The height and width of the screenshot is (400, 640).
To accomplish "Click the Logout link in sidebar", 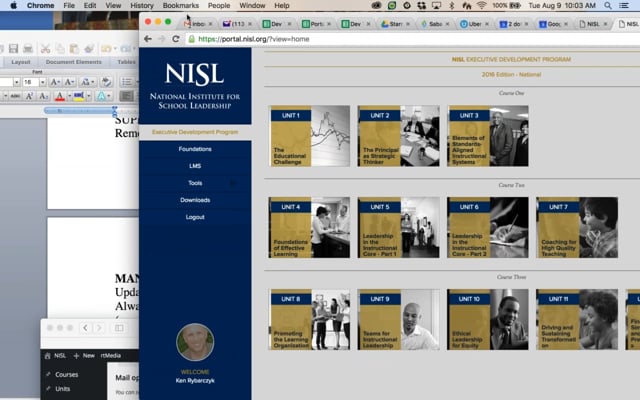I will tap(195, 217).
